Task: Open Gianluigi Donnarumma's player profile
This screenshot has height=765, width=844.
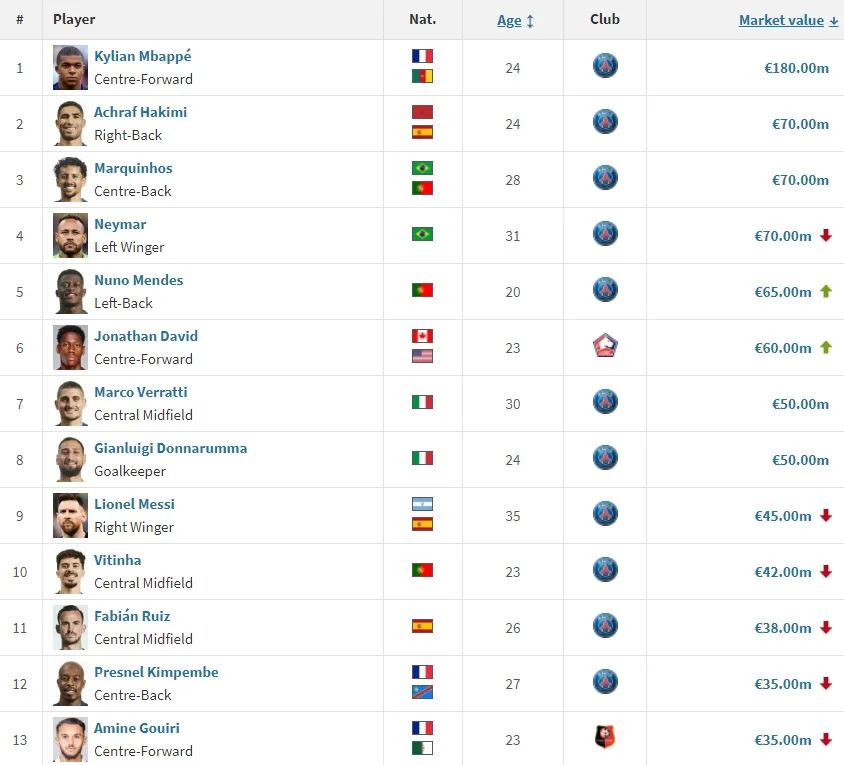Action: (x=170, y=448)
